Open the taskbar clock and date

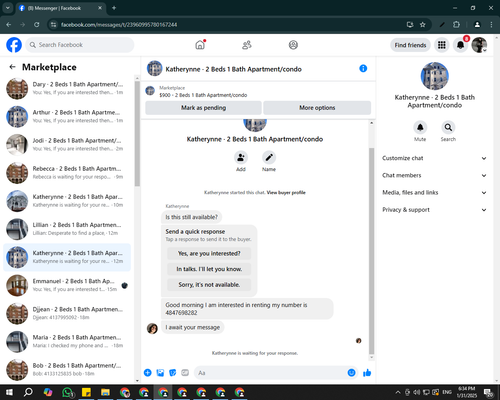click(x=467, y=392)
